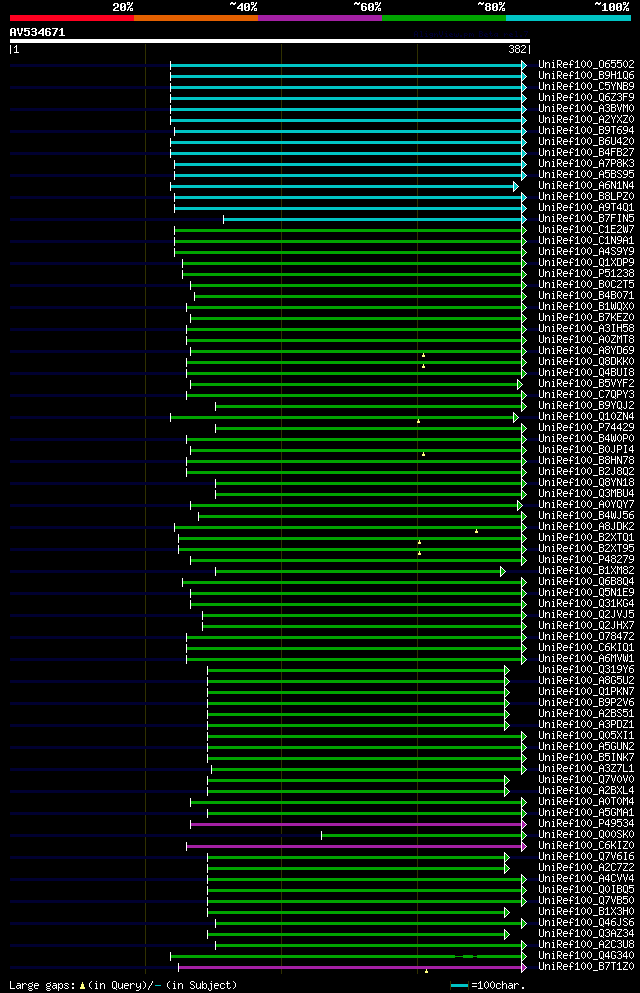Image resolution: width=640 pixels, height=993 pixels.
Task: Select the UniRef100_A8JDK2 label
Action: 586,526
